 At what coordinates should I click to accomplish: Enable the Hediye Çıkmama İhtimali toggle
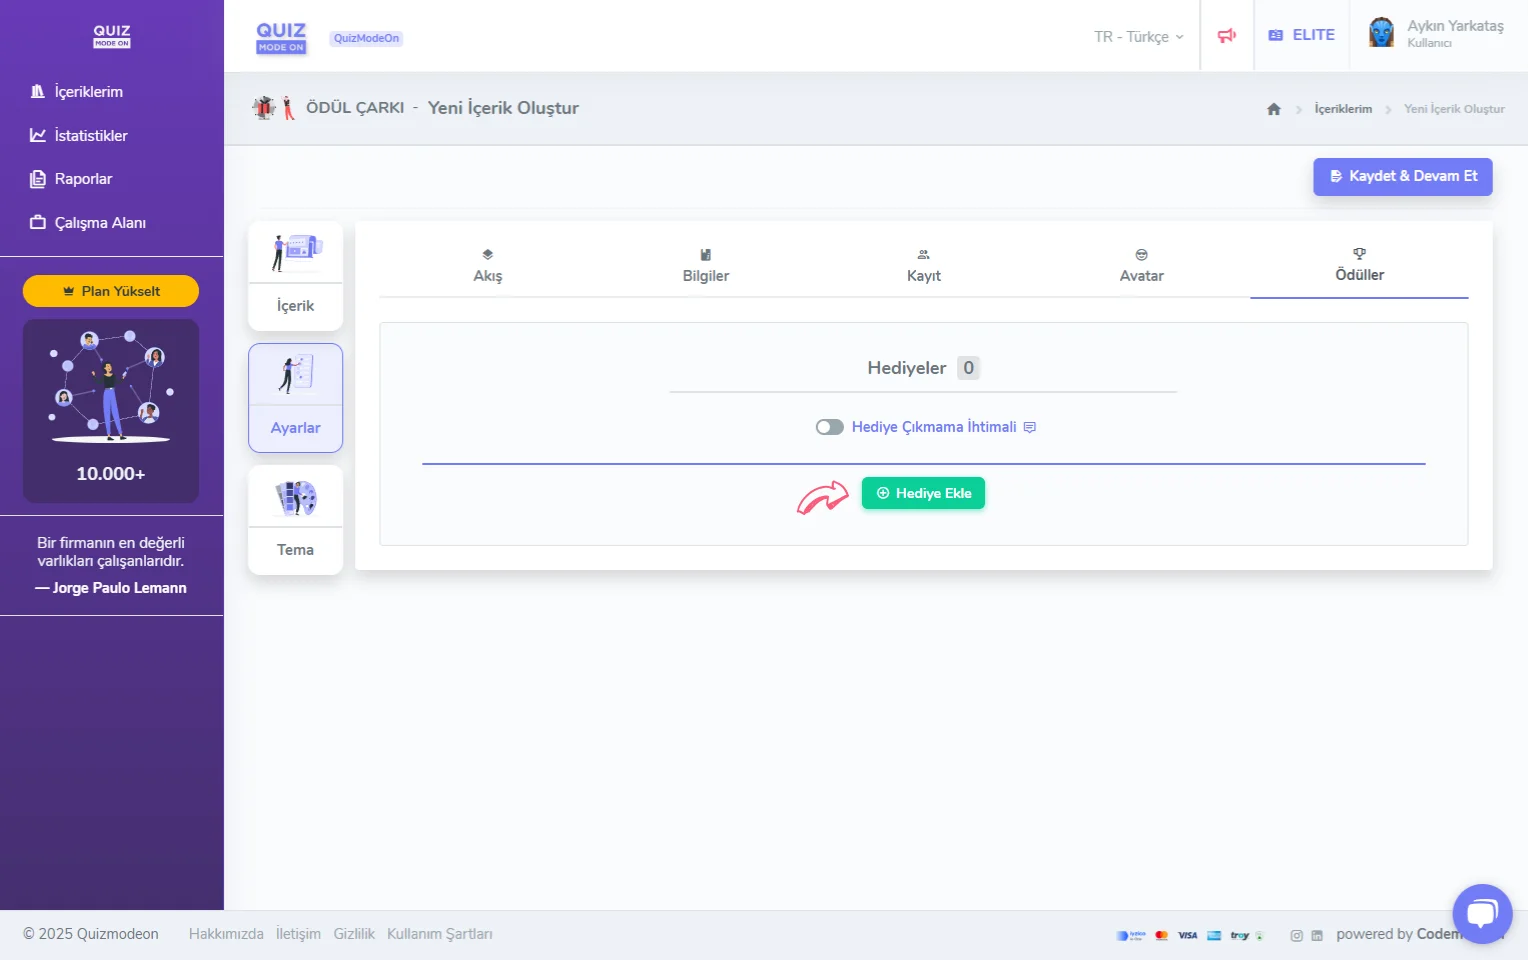pos(829,427)
